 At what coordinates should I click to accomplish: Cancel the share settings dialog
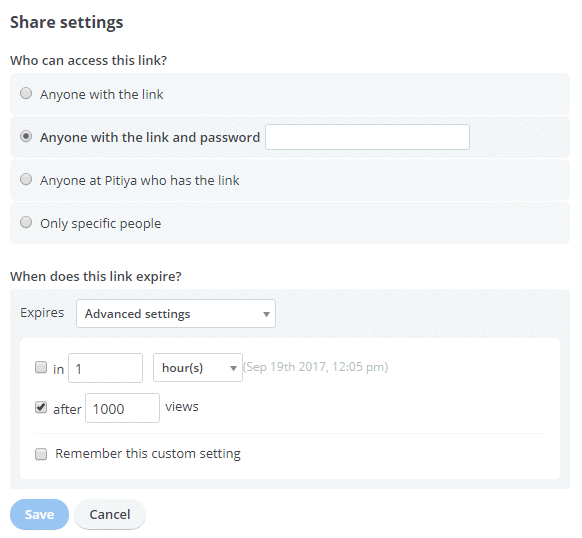coord(110,515)
